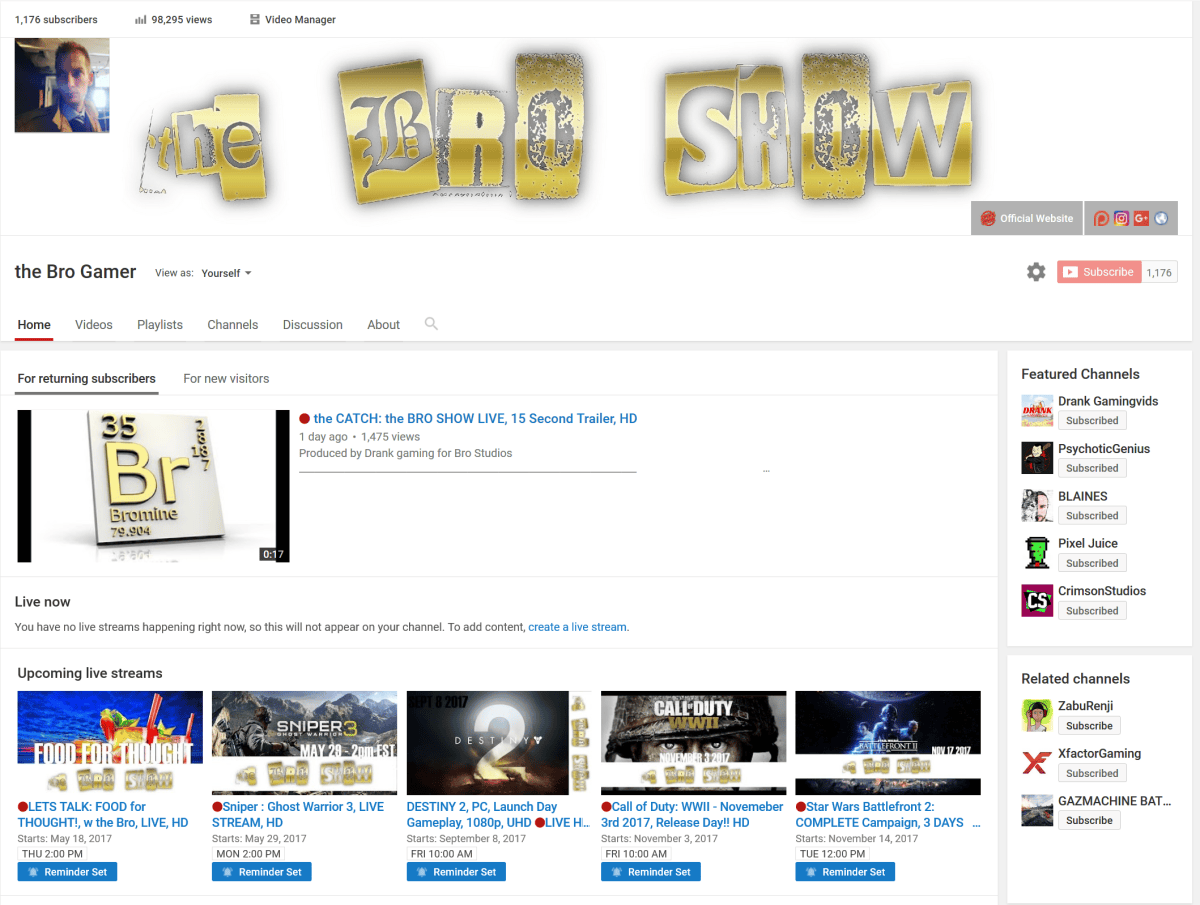This screenshot has width=1200, height=905.
Task: Open Food For Thought stream thumbnail
Action: tap(110, 742)
